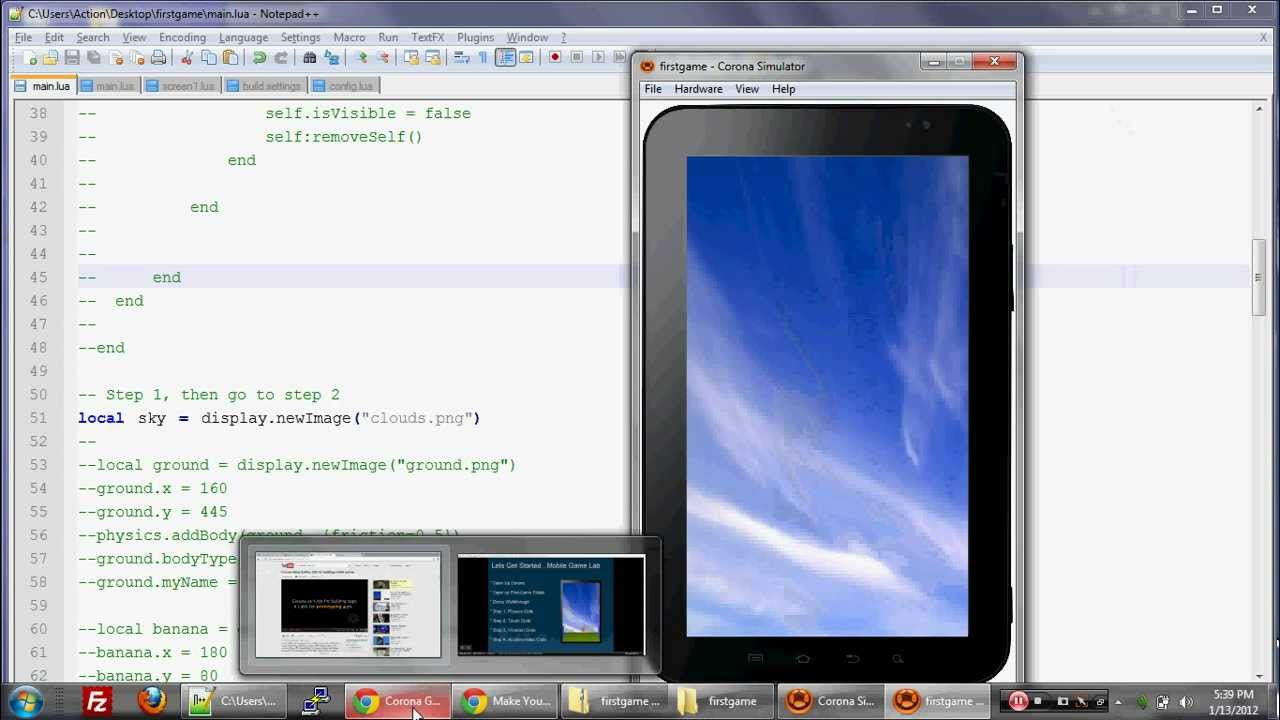
Task: Open Find with the binoculars icon
Action: [310, 58]
